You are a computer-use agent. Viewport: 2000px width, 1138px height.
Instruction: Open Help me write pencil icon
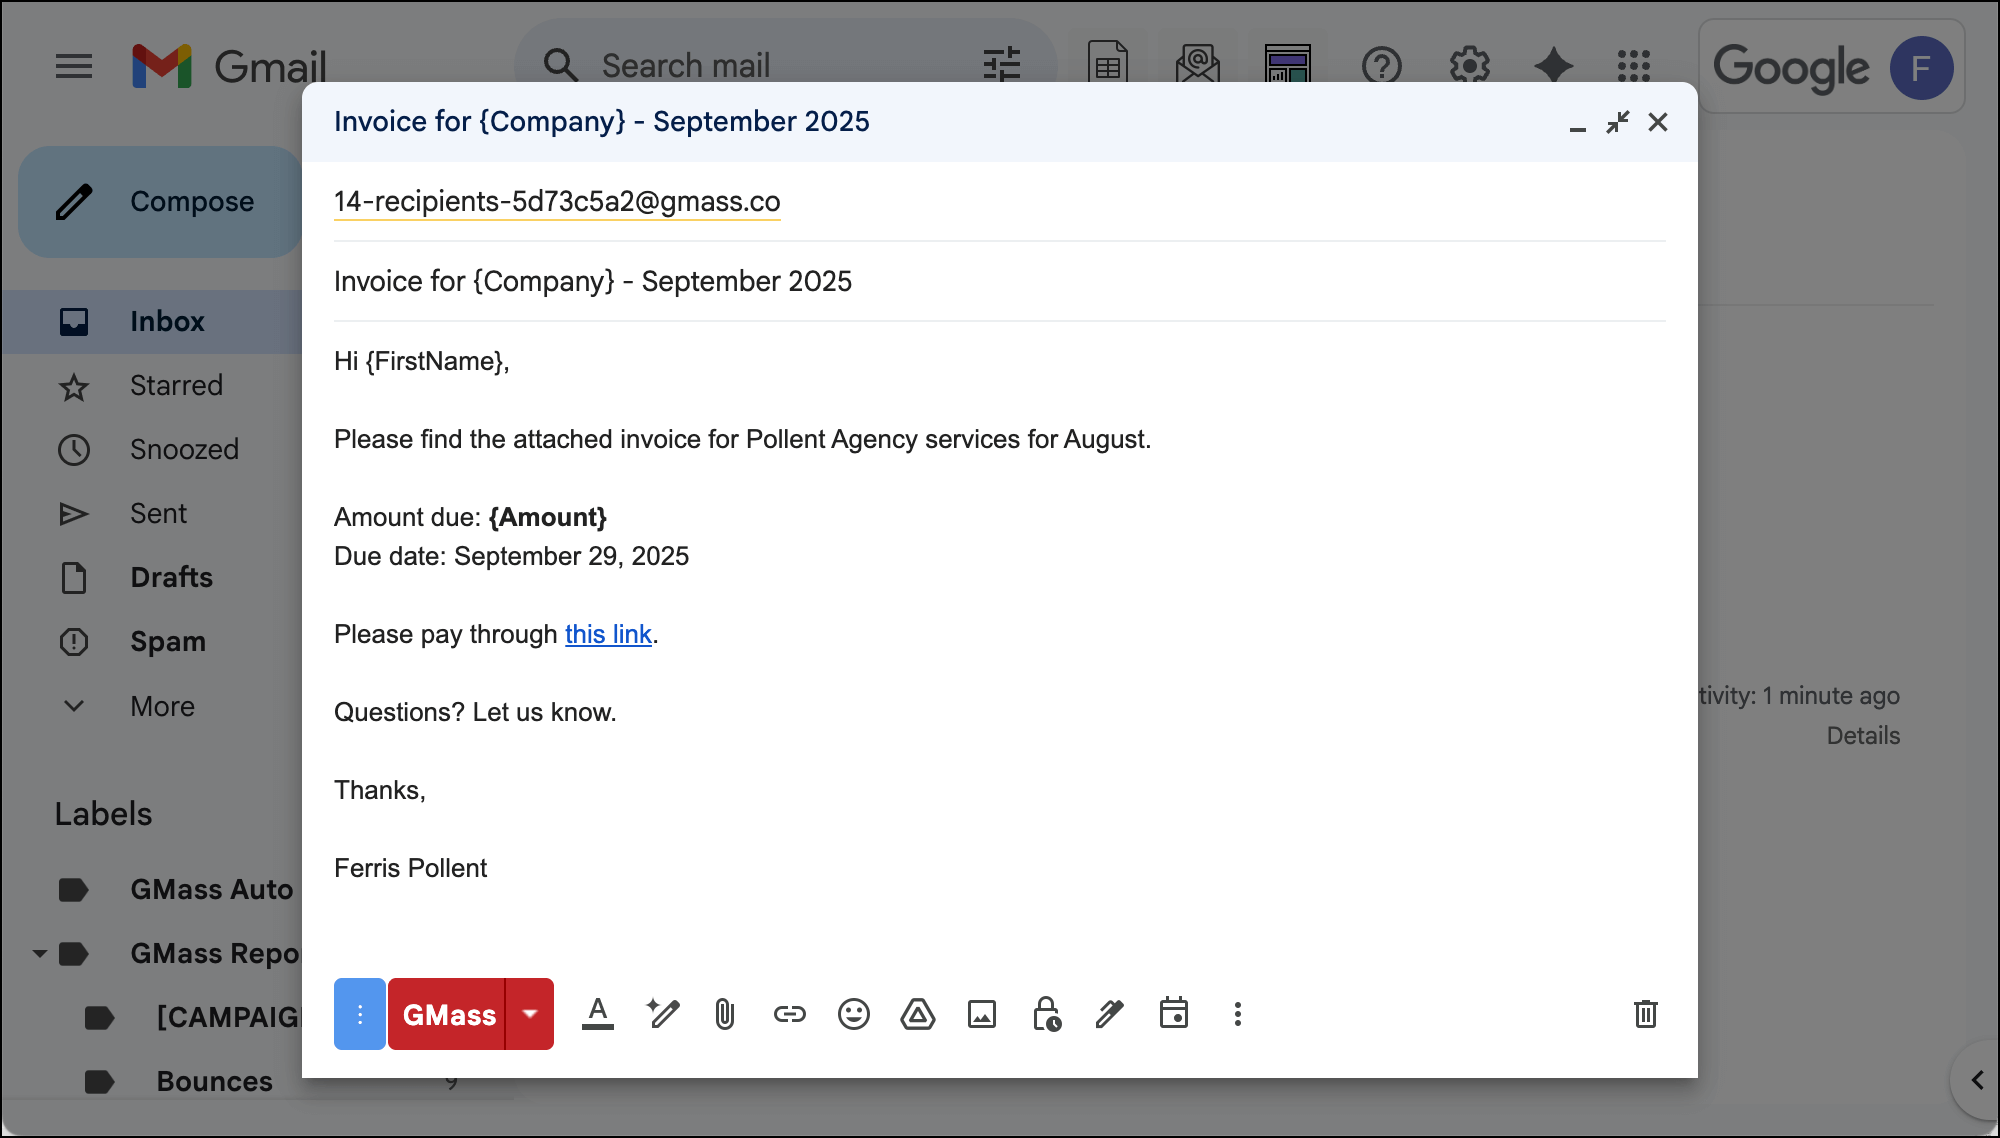[662, 1014]
